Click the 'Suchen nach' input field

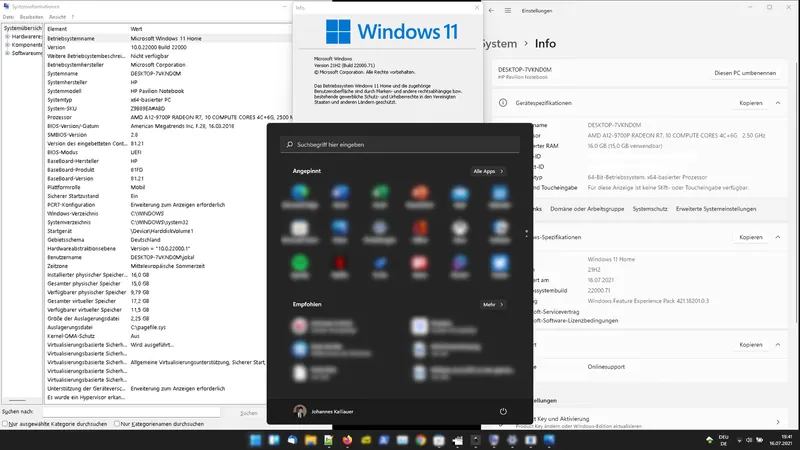(131, 412)
